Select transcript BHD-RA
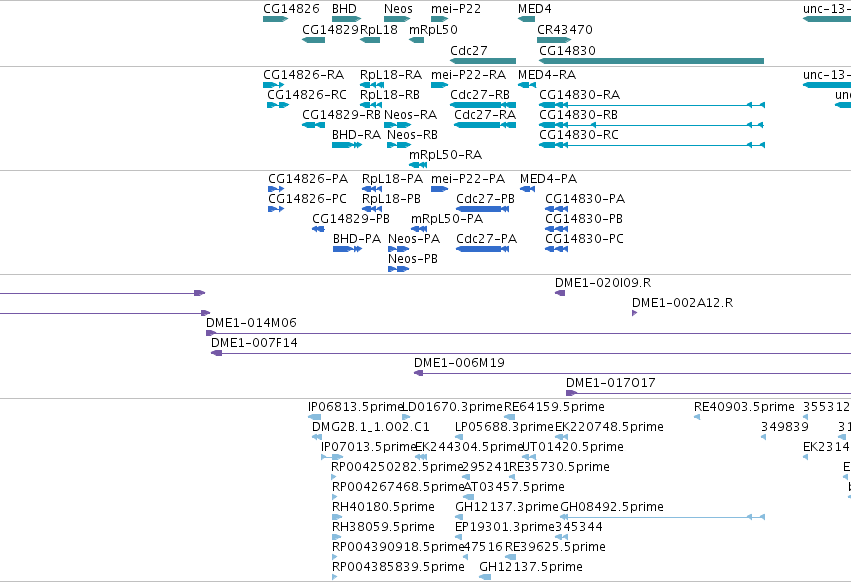 click(x=357, y=135)
